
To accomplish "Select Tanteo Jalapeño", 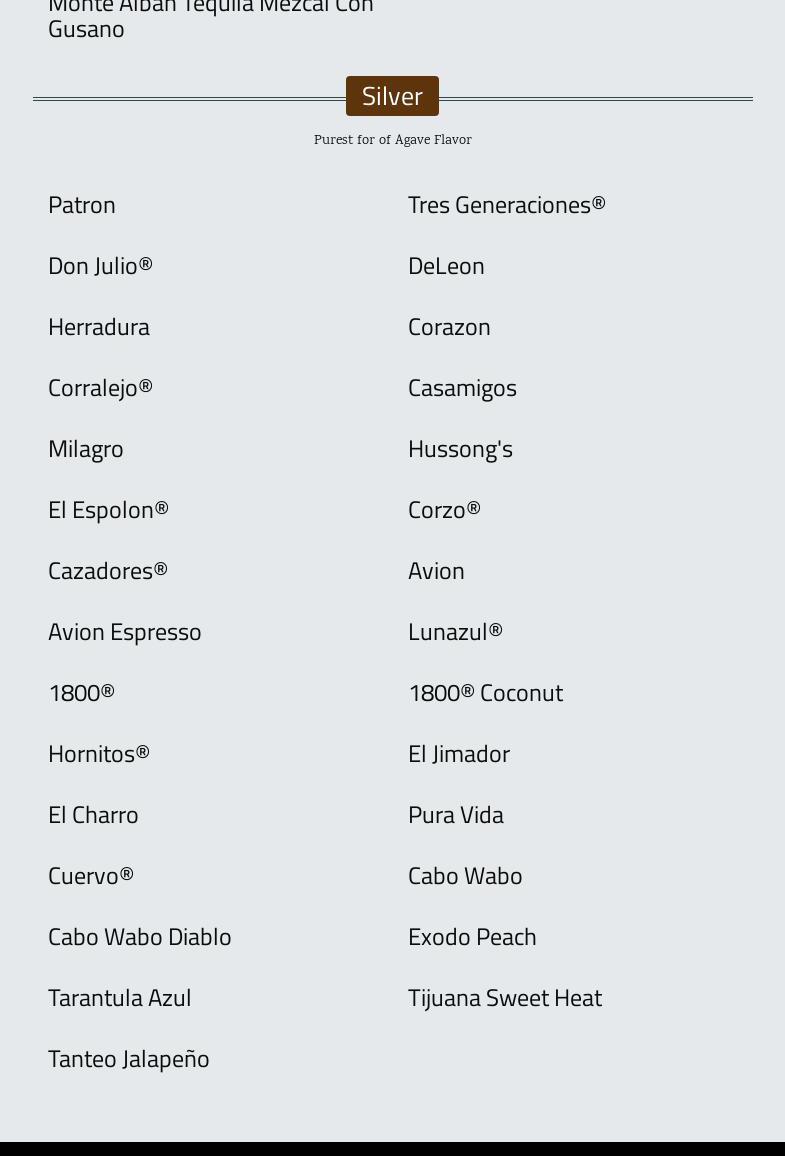I will (x=129, y=1059).
